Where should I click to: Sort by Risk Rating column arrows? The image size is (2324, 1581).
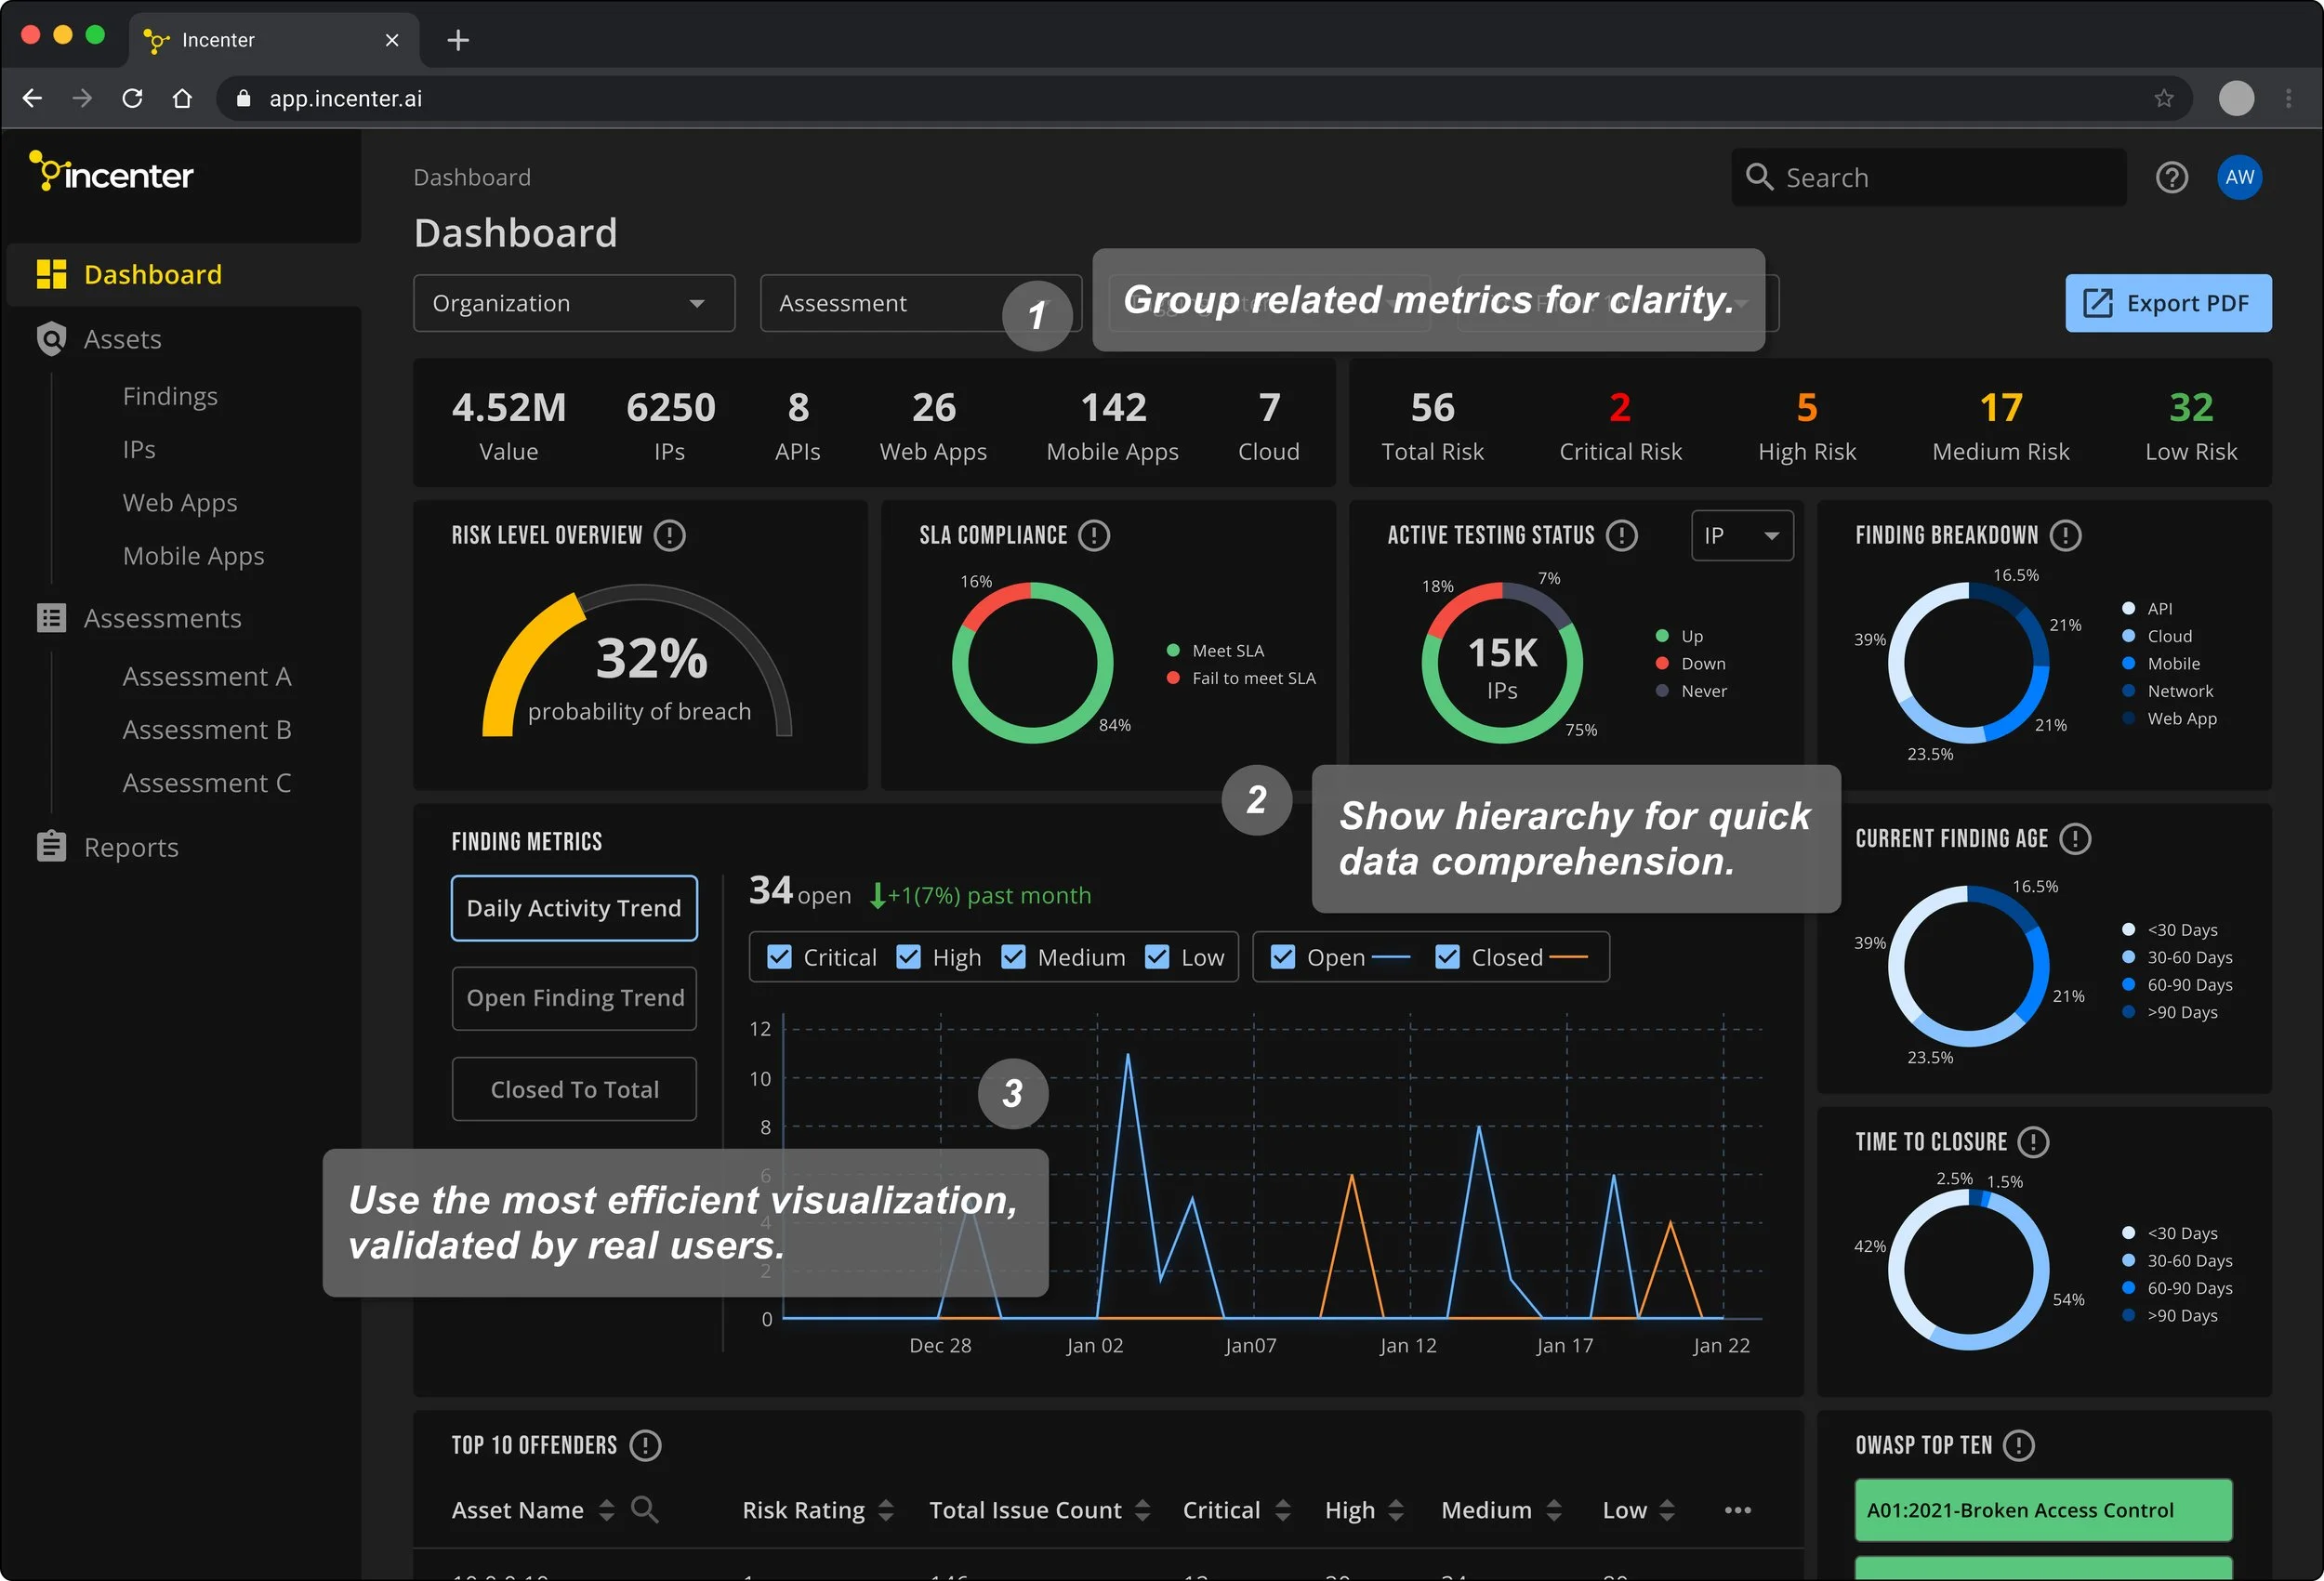click(885, 1510)
